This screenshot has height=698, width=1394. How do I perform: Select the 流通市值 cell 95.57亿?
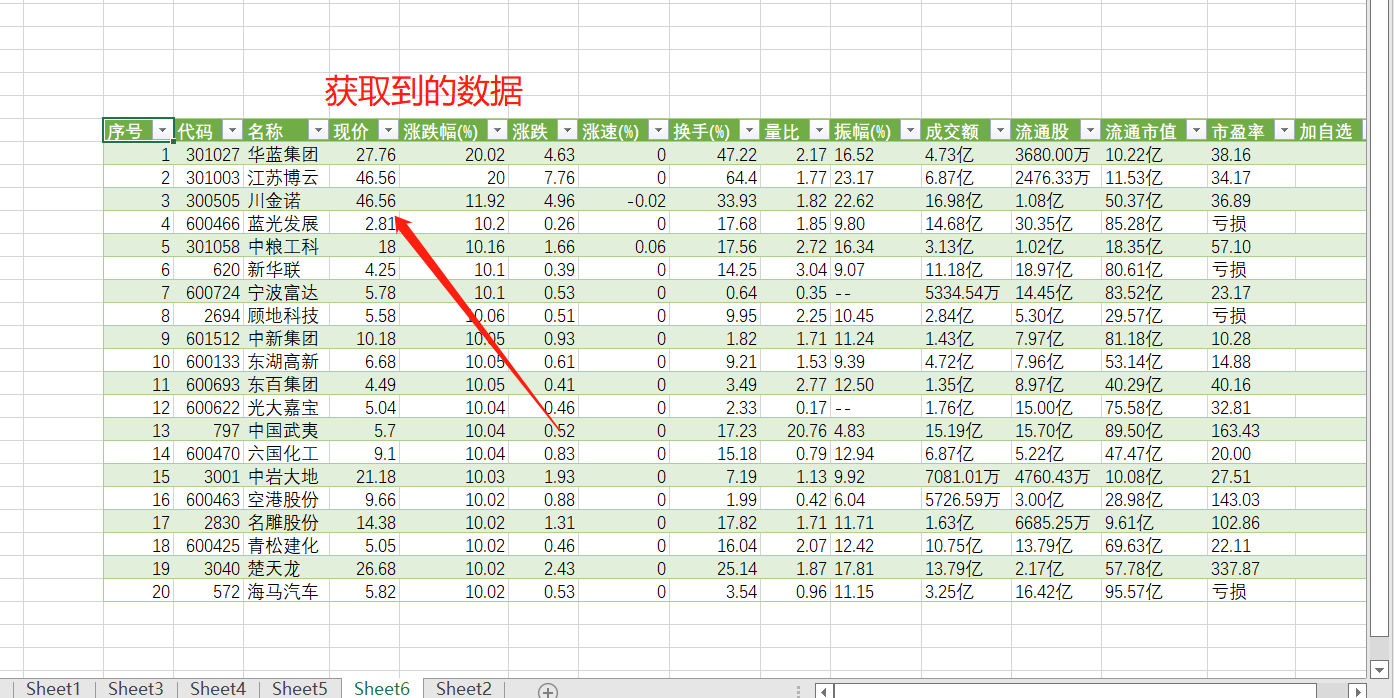coord(1154,591)
